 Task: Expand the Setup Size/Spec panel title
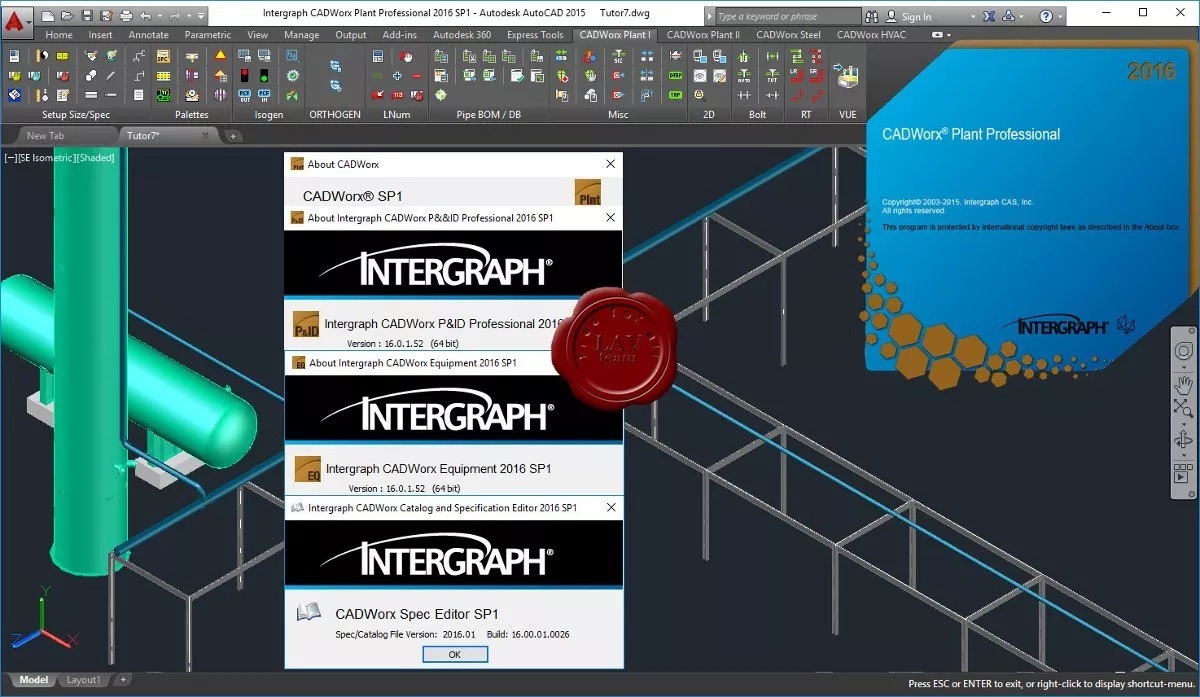coord(76,115)
